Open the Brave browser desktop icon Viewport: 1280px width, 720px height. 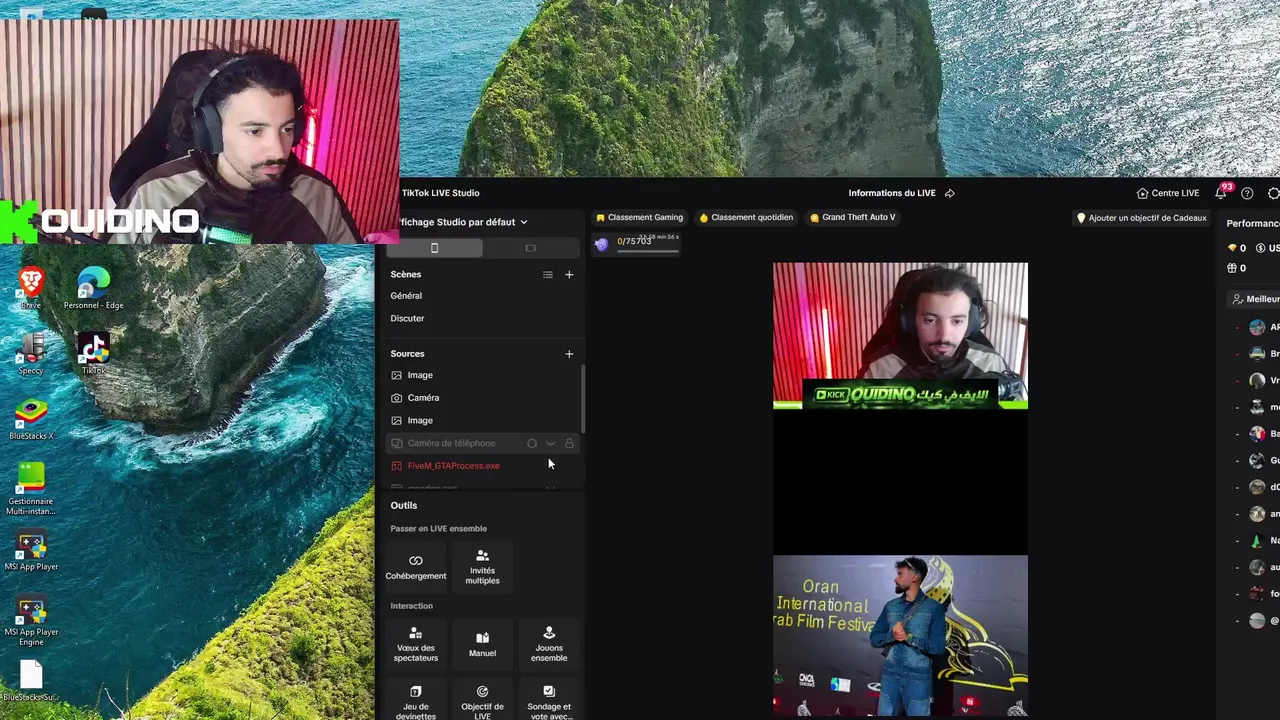click(31, 288)
